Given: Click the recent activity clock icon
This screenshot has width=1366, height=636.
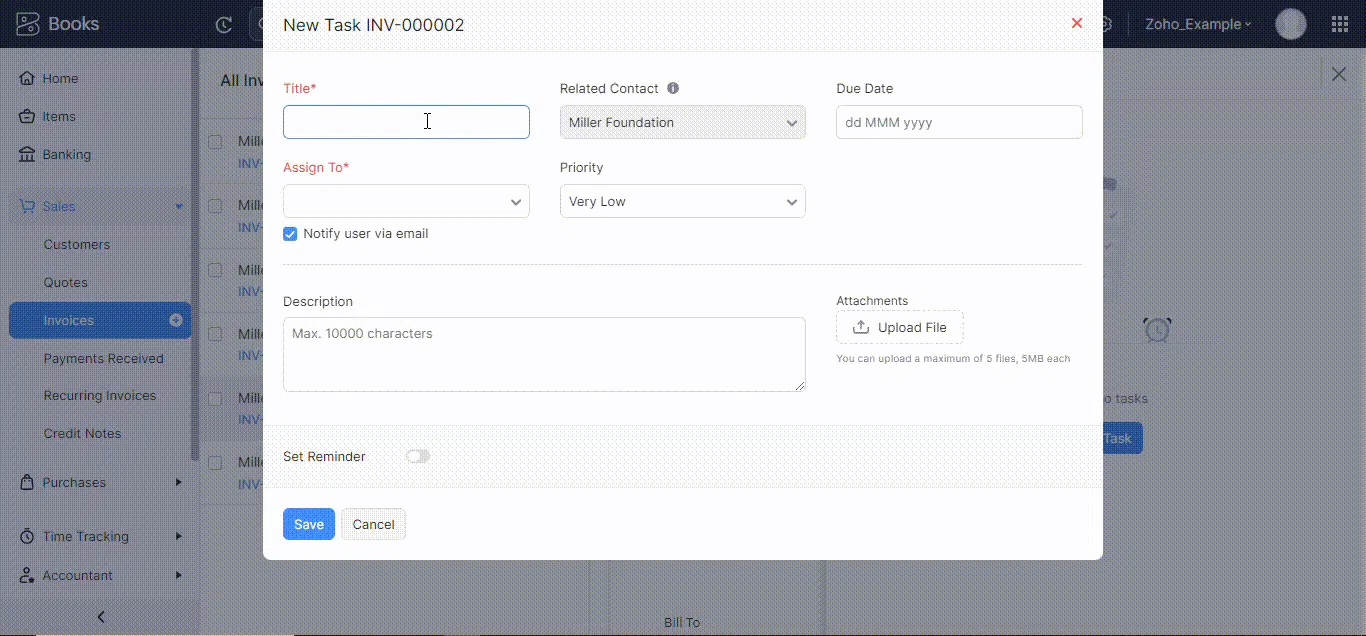Looking at the screenshot, I should pos(224,25).
